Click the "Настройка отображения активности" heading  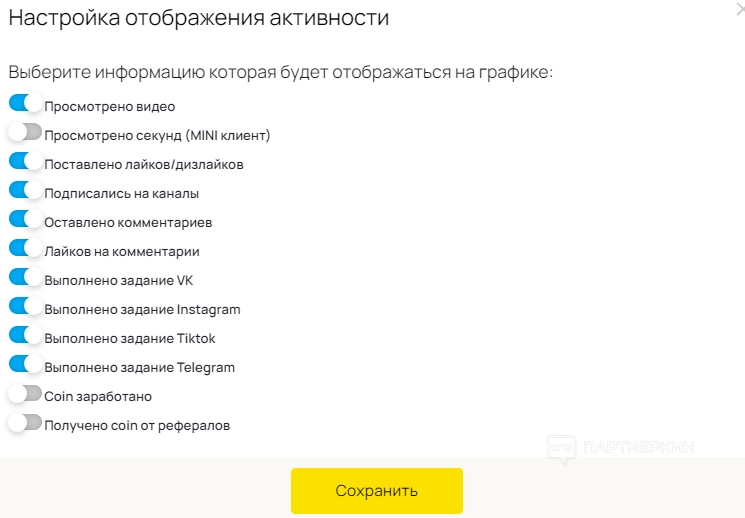[x=199, y=18]
